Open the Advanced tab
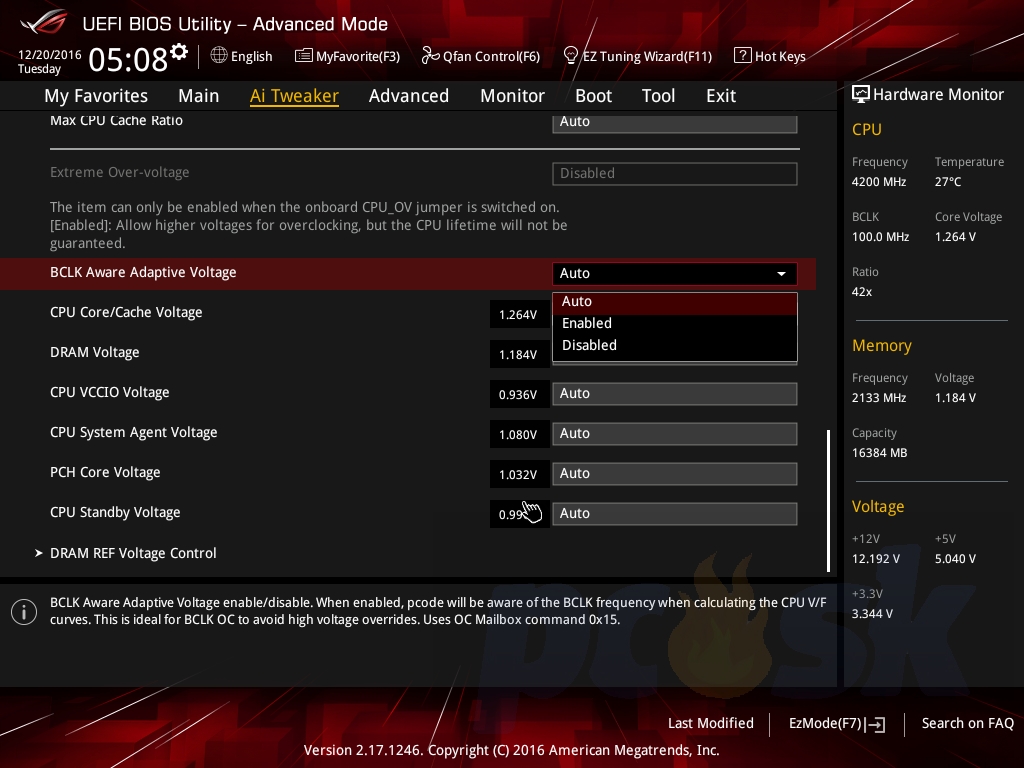 point(409,96)
